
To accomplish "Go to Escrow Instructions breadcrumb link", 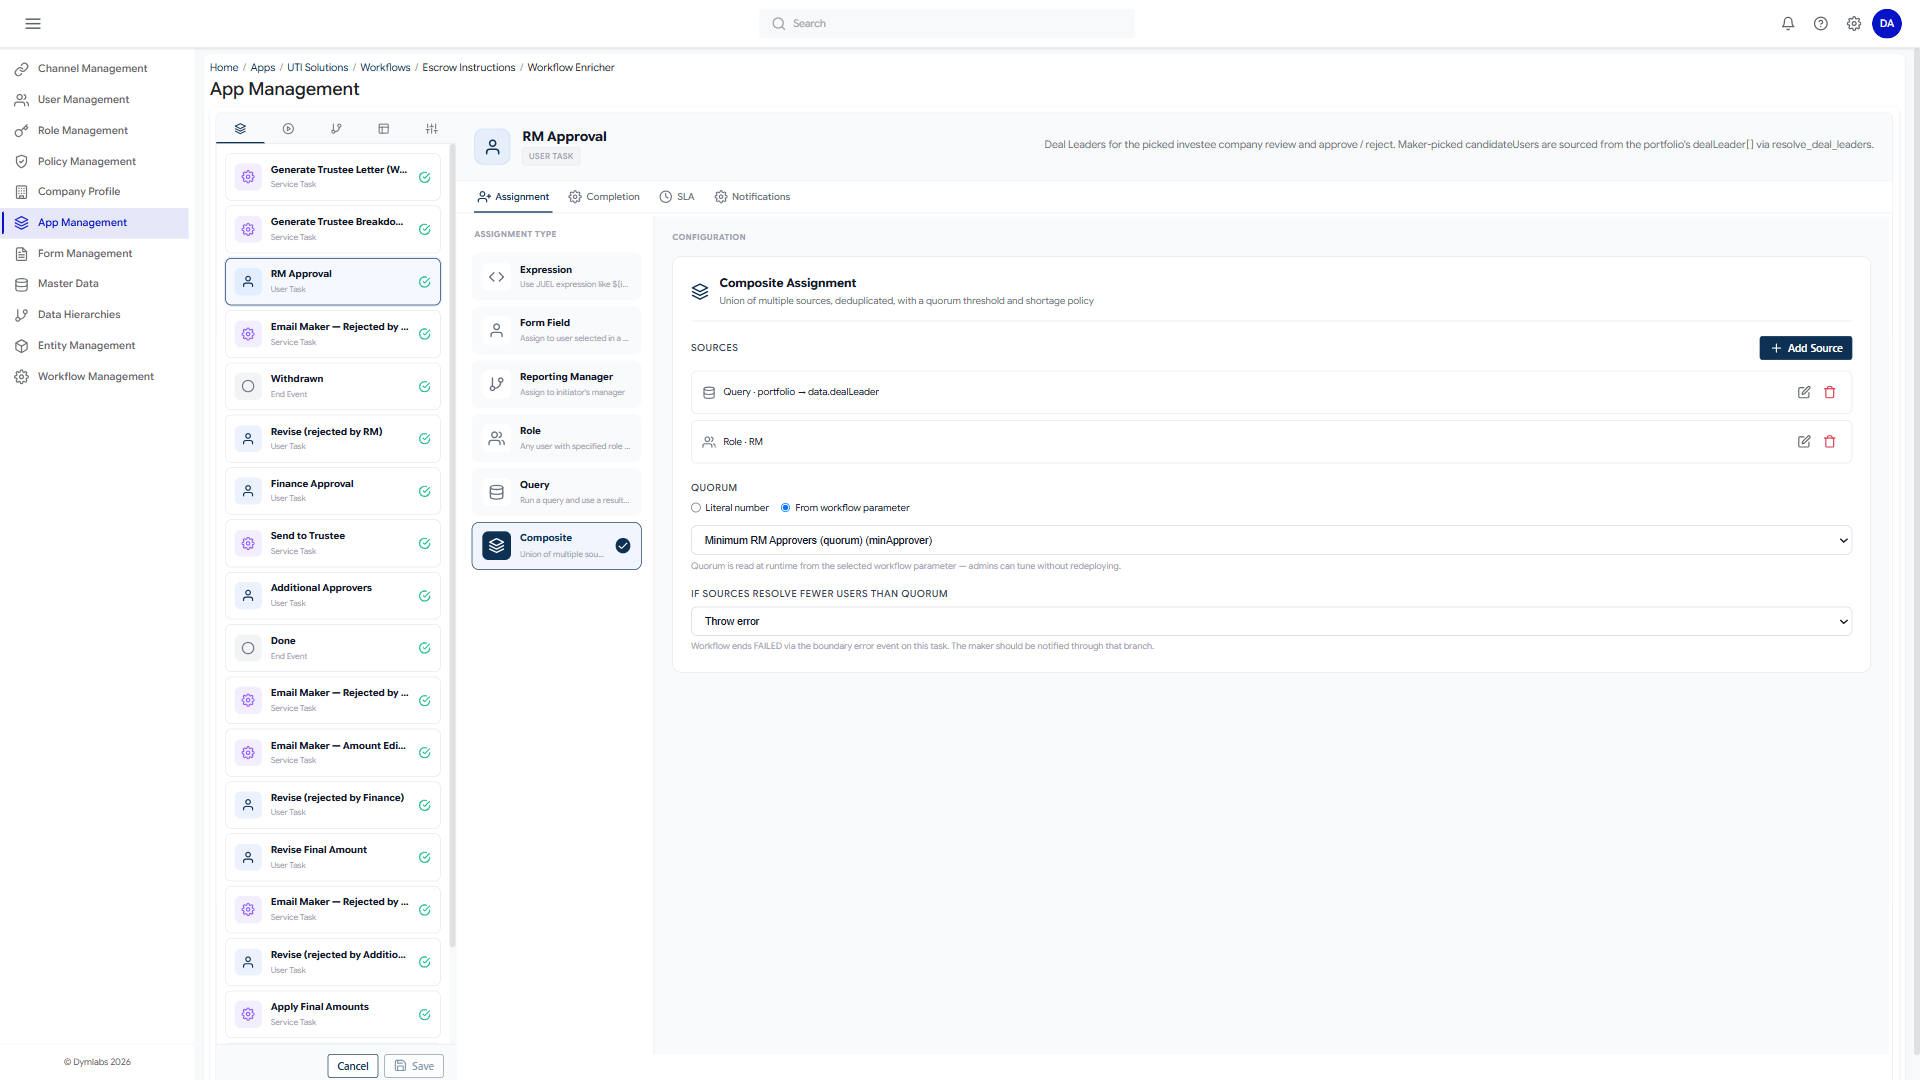I will (x=468, y=68).
